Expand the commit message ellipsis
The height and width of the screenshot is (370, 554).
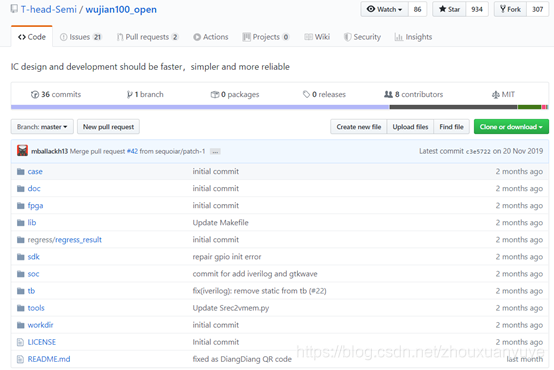(215, 152)
